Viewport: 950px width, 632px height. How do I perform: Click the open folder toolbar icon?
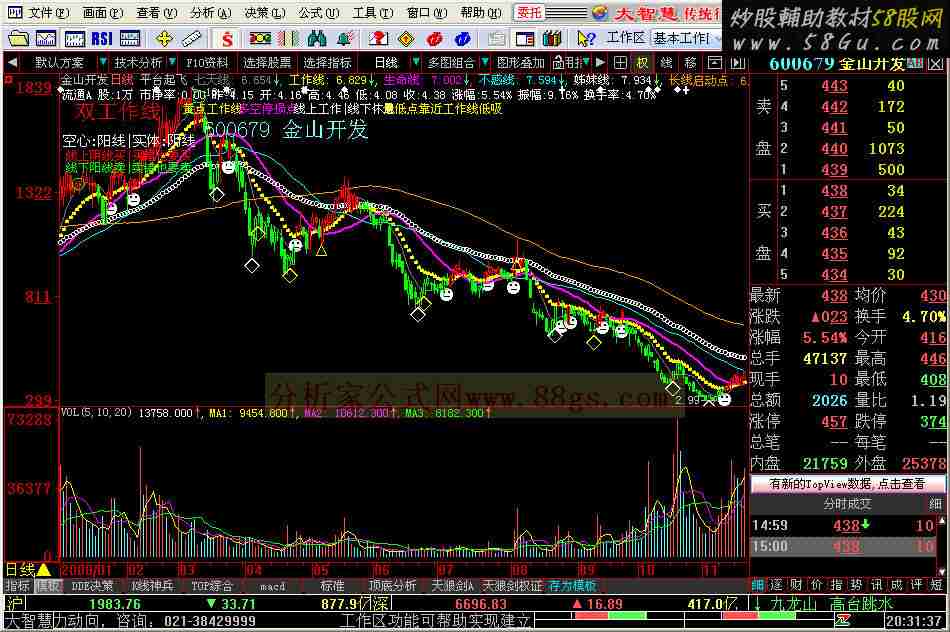18,39
